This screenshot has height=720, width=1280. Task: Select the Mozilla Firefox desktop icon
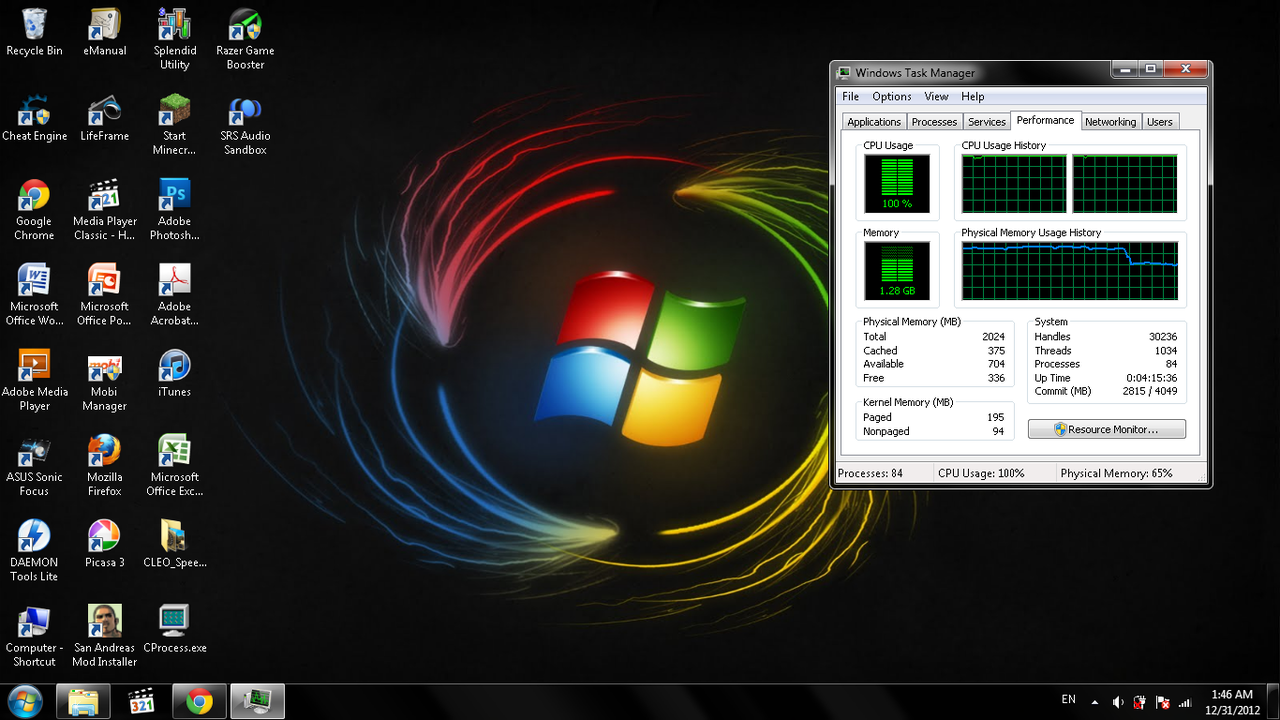tap(104, 466)
